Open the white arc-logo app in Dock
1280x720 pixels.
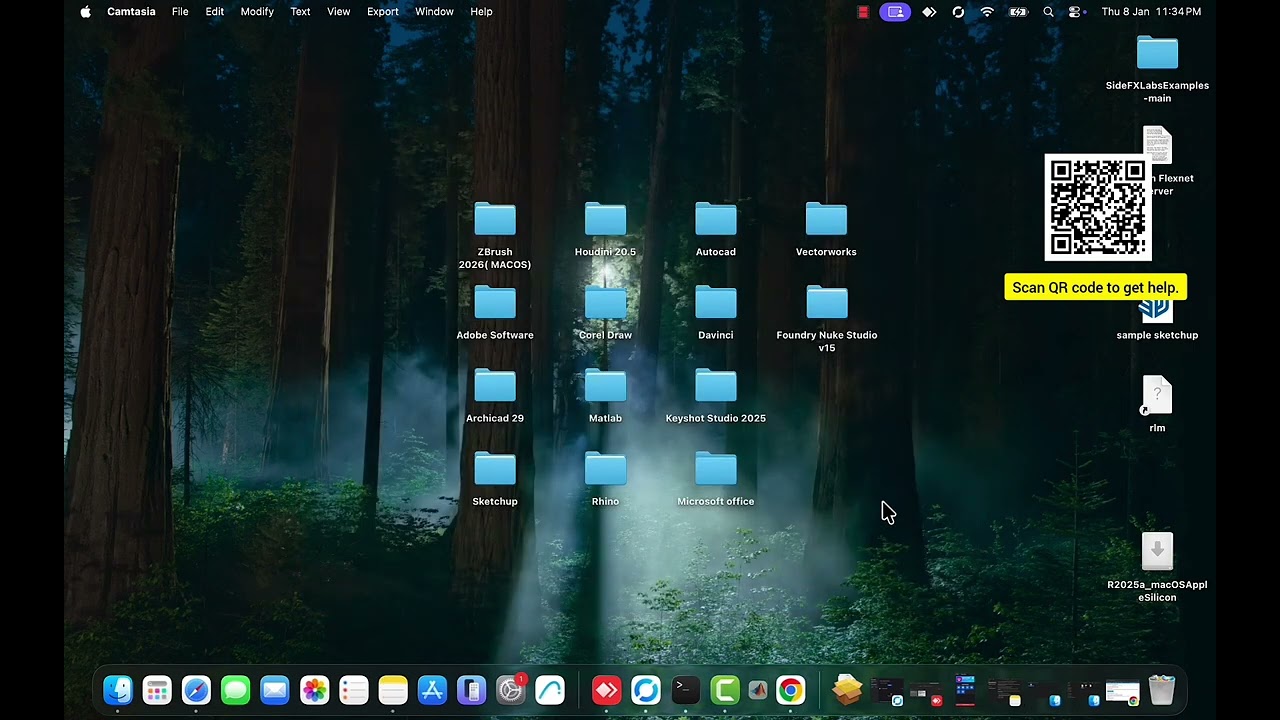[550, 690]
